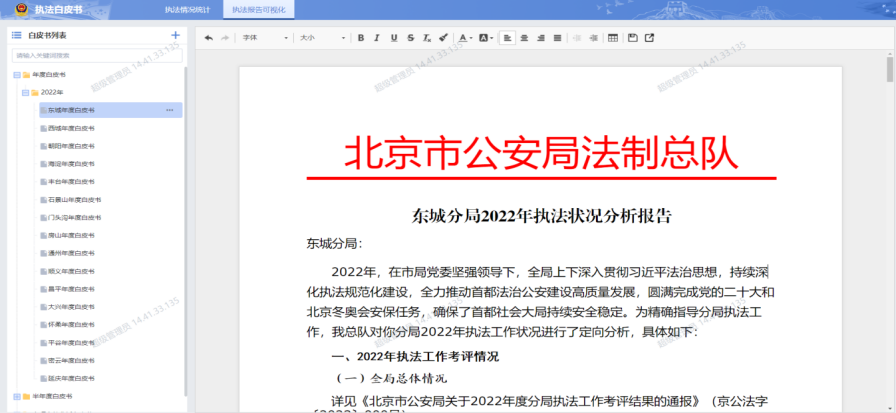Image resolution: width=896 pixels, height=413 pixels.
Task: Apply underline to text
Action: coord(394,38)
